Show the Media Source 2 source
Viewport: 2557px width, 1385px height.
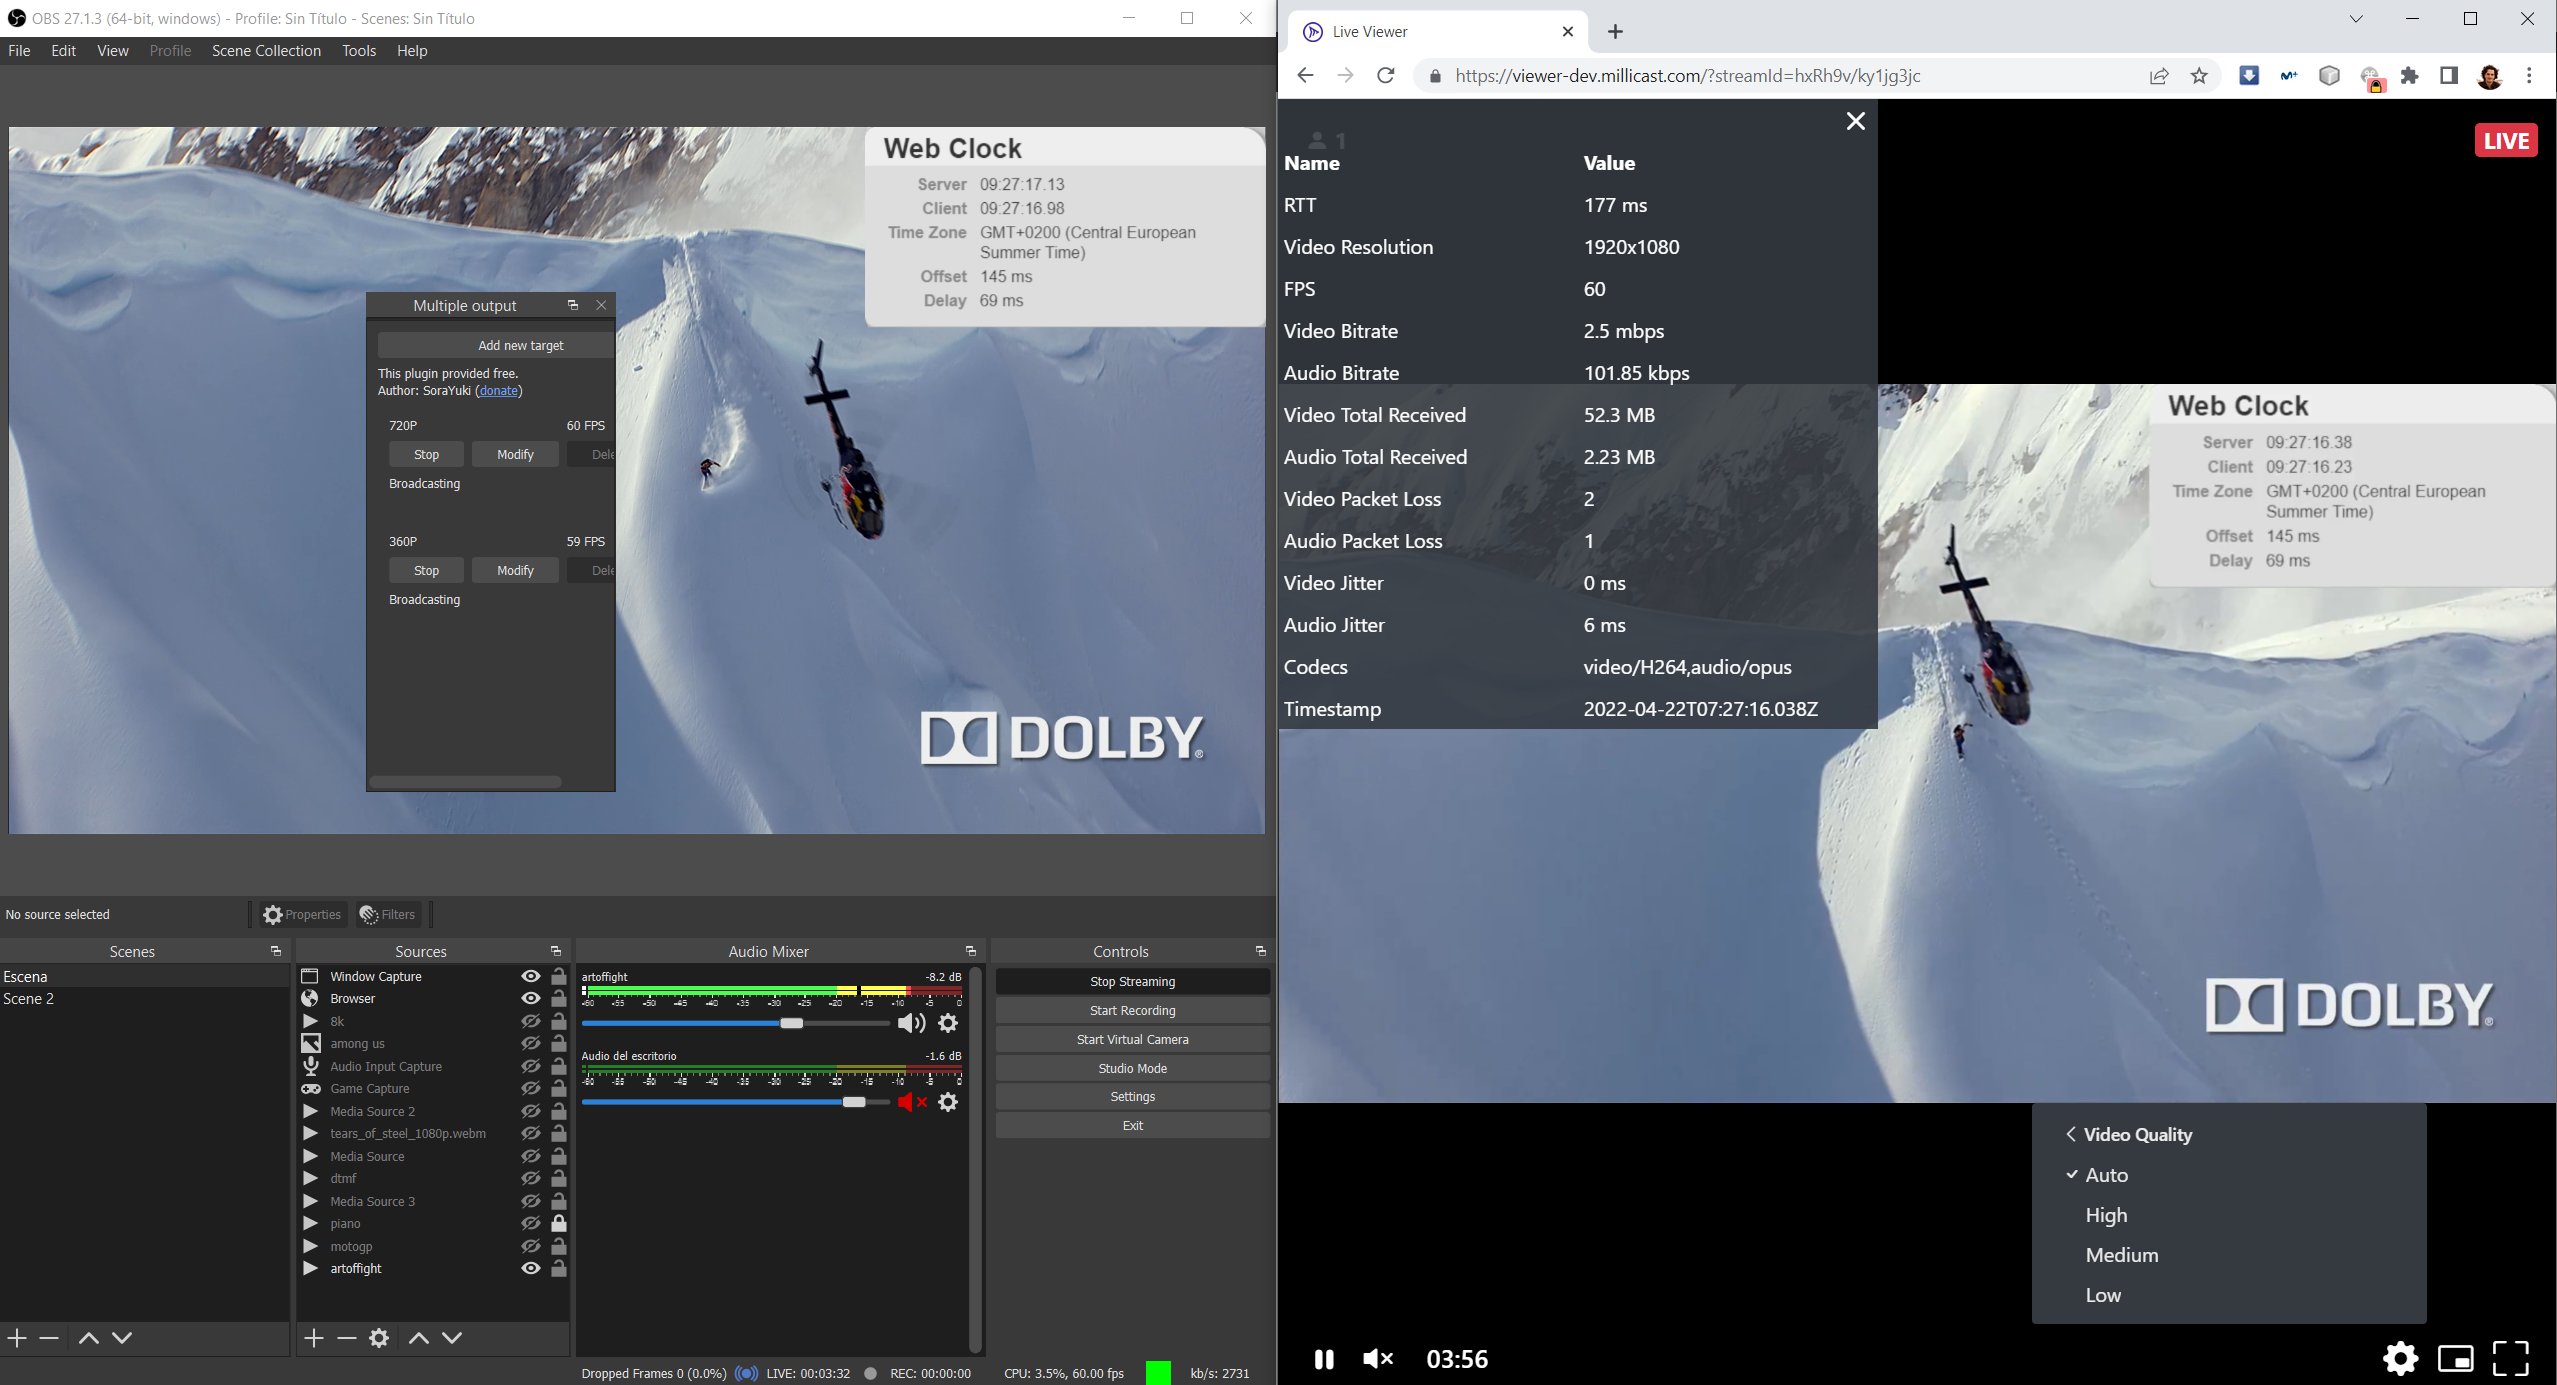click(531, 1111)
